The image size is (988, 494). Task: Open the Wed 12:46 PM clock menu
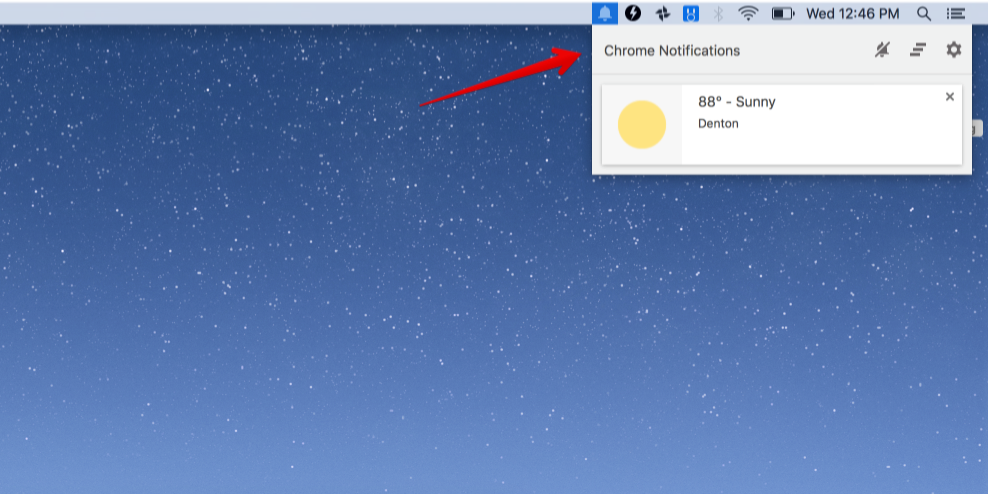853,13
